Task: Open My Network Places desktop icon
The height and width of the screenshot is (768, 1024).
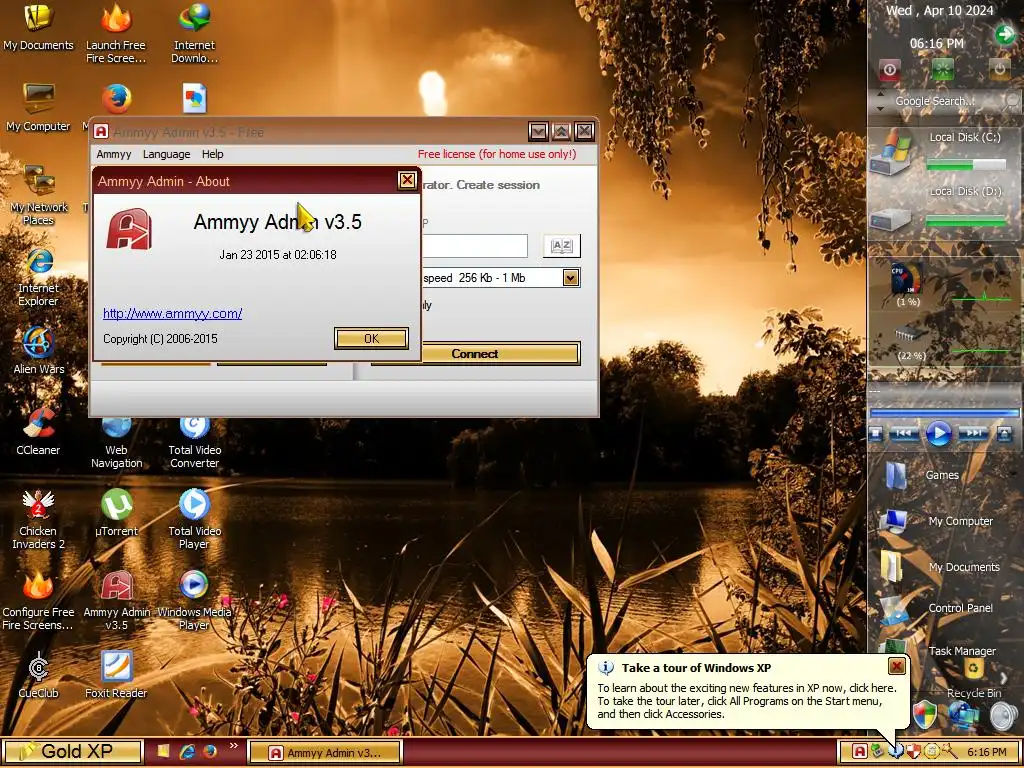Action: point(38,195)
